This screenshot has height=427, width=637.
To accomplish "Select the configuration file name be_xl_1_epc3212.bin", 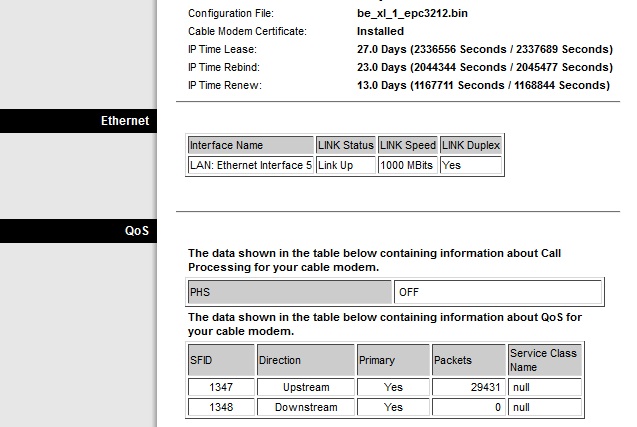I will (410, 14).
